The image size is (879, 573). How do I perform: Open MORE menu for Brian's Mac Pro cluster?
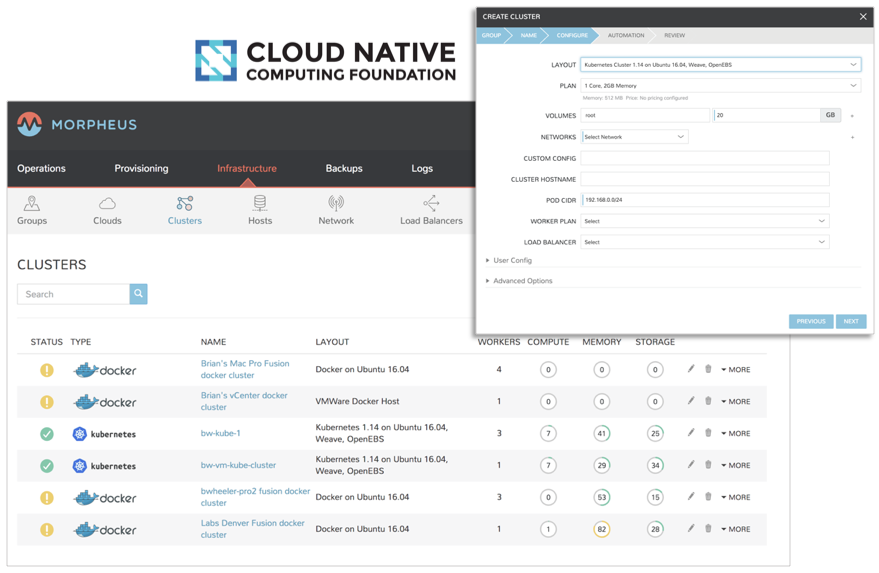tap(735, 369)
